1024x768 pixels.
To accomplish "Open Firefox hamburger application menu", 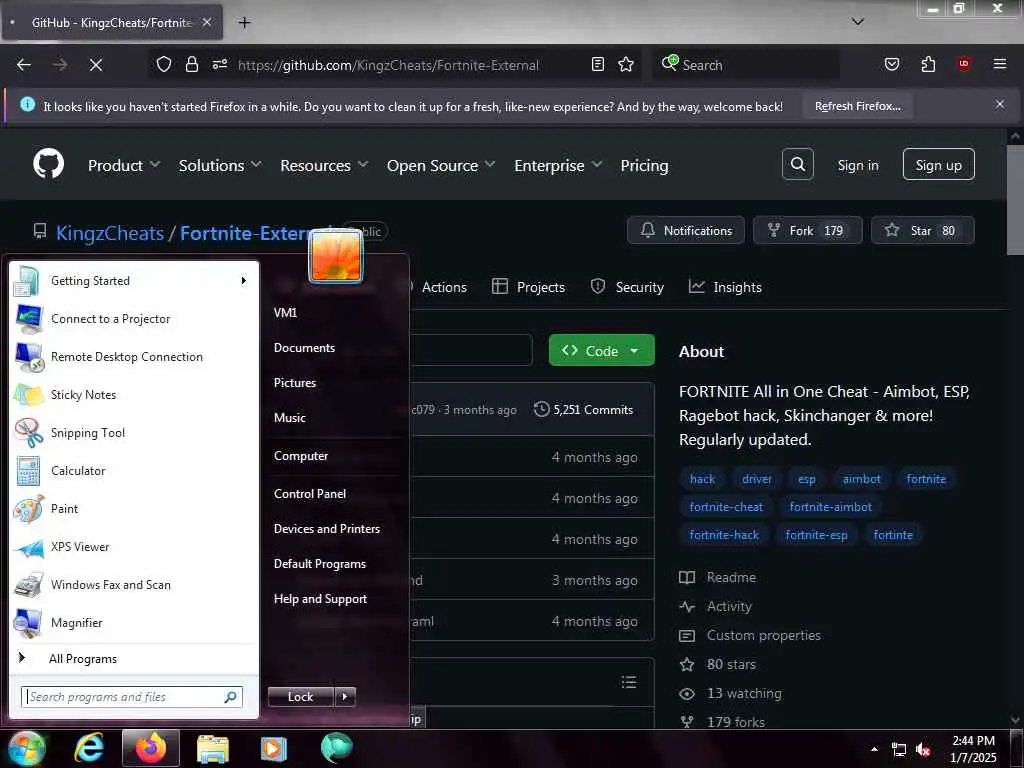I will pyautogui.click(x=999, y=64).
